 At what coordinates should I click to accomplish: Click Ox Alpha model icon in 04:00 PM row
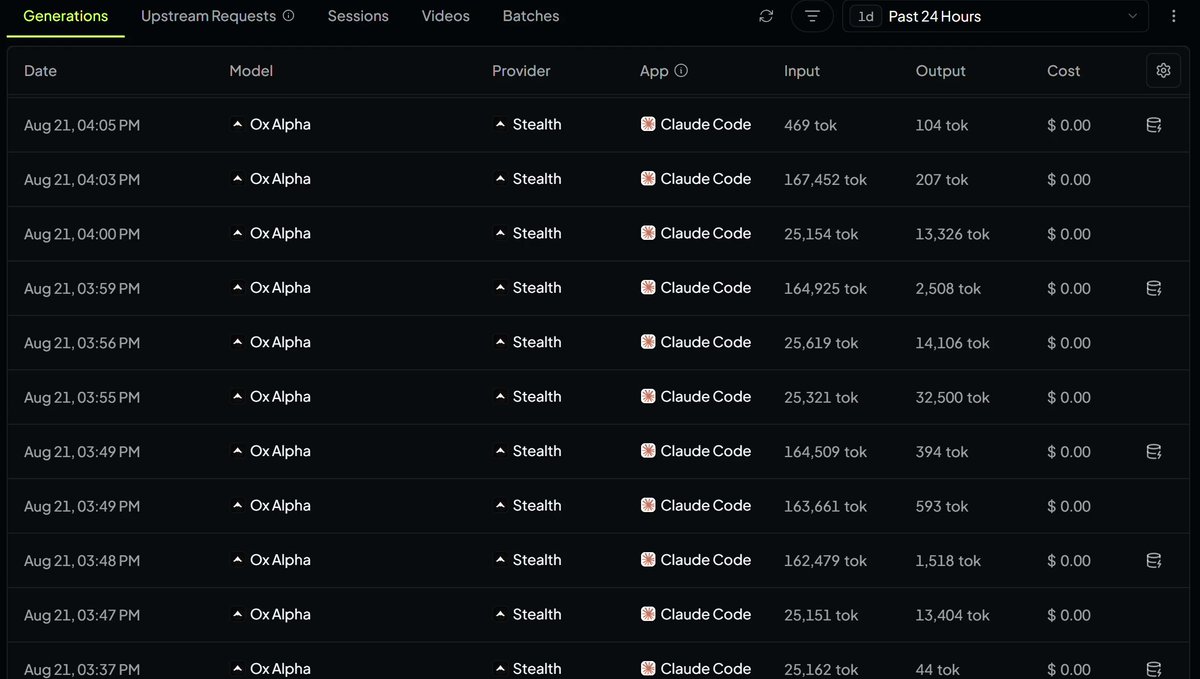[237, 233]
